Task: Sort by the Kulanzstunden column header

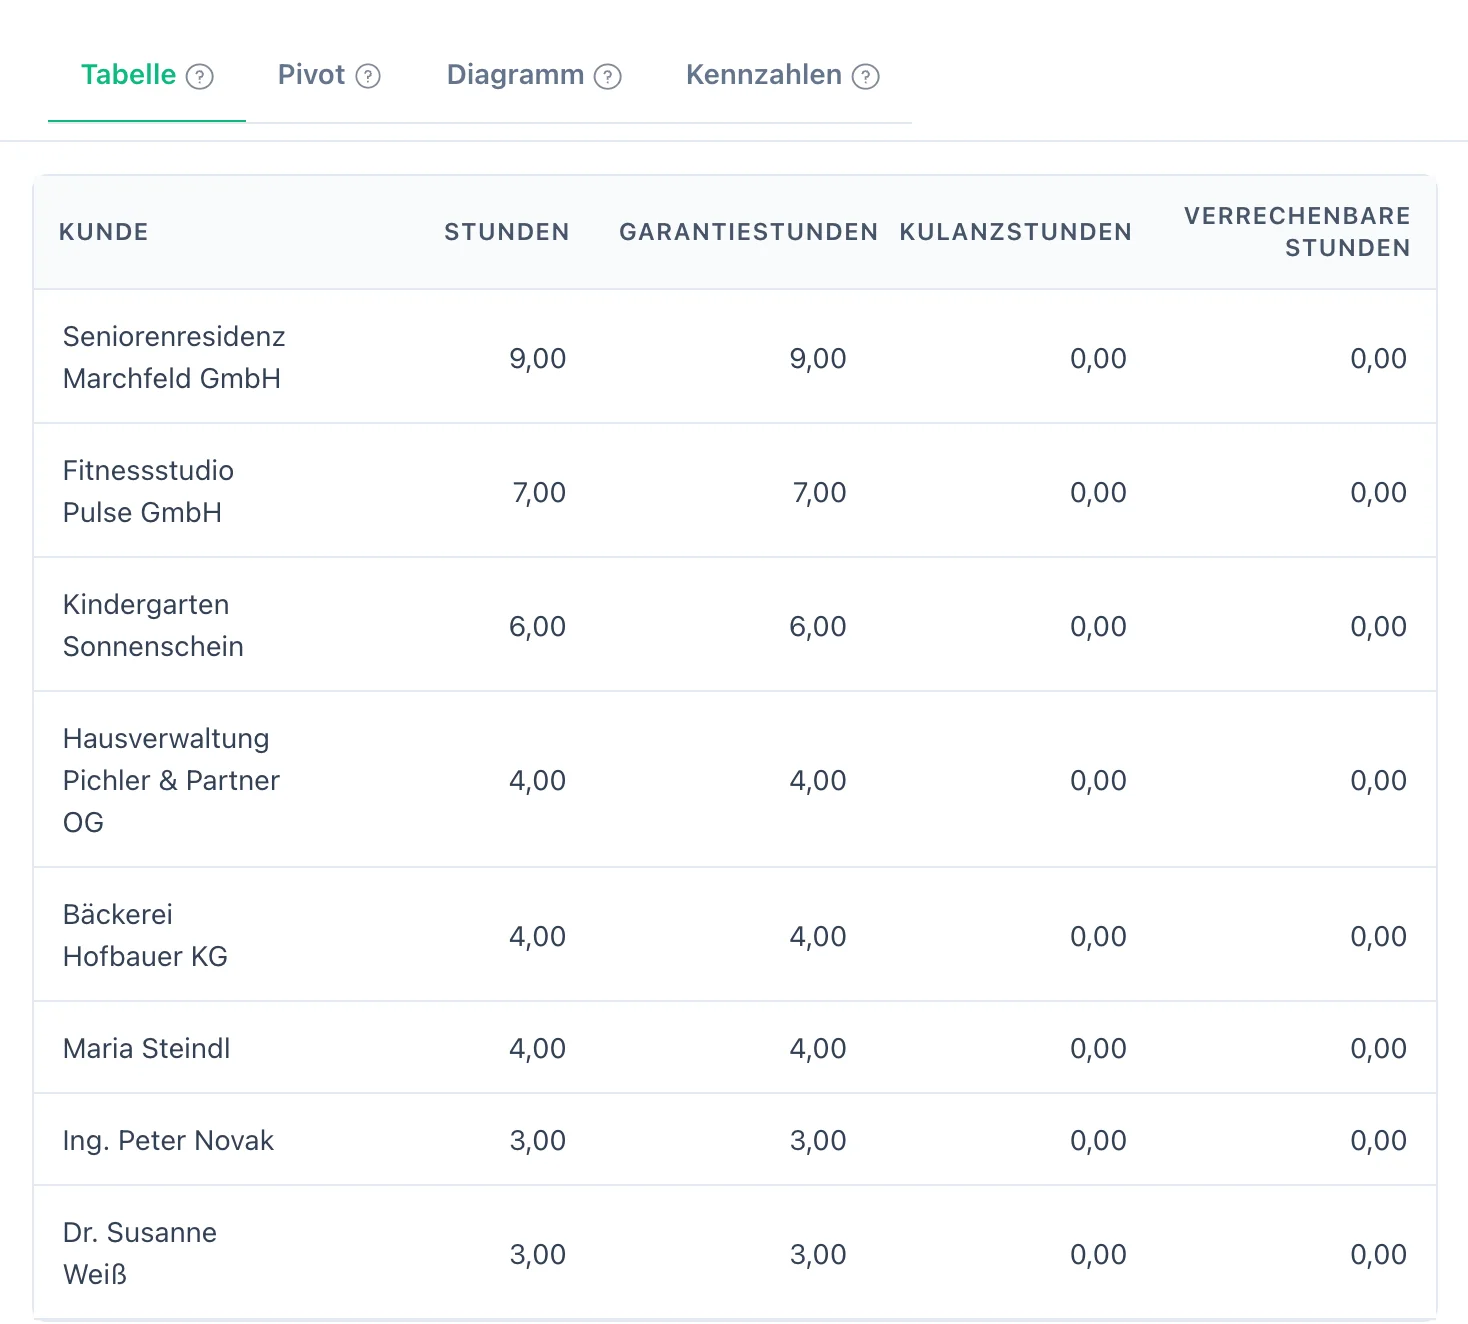Action: (1016, 232)
